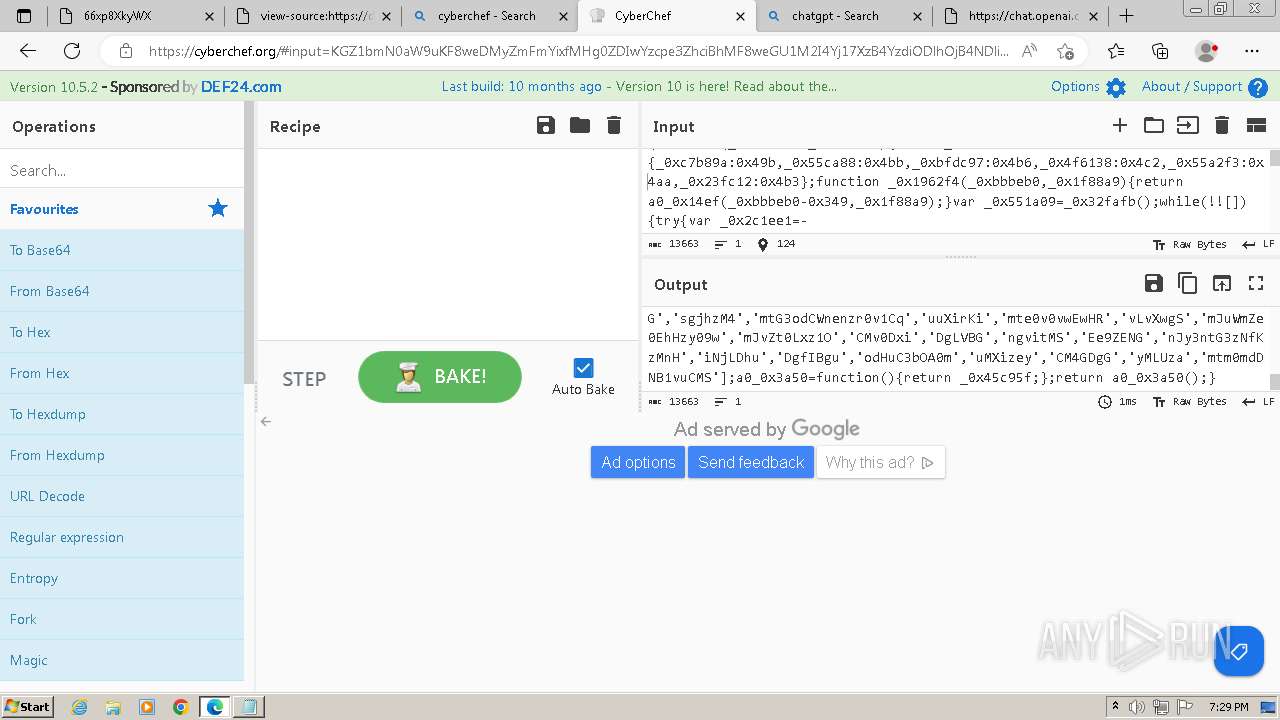Save output to file icon

pos(1154,284)
